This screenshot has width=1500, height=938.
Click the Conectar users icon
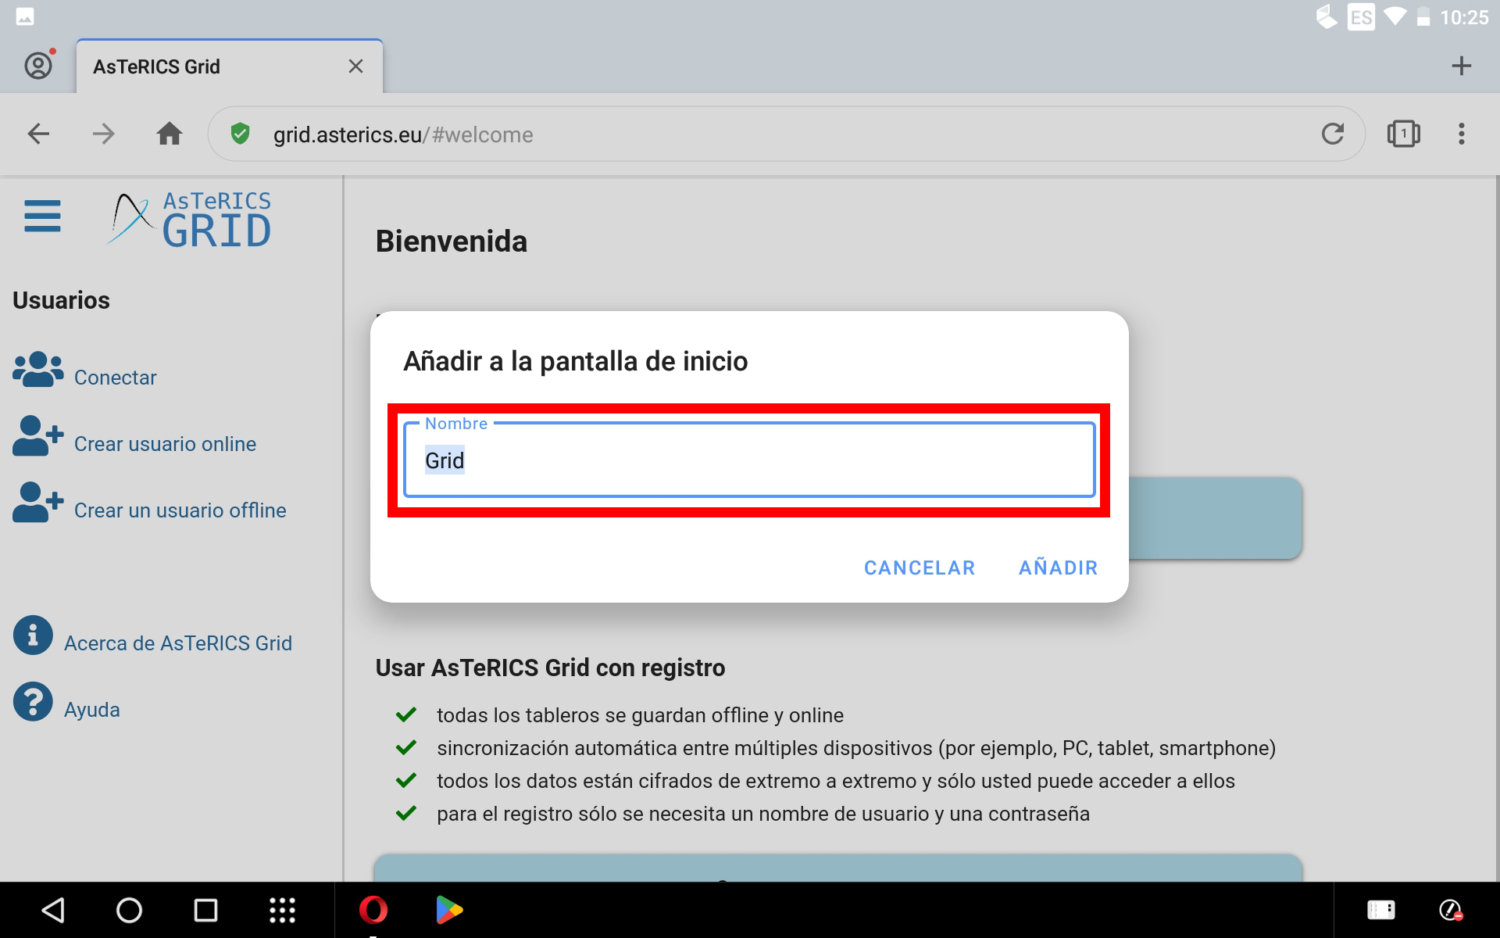tap(36, 369)
